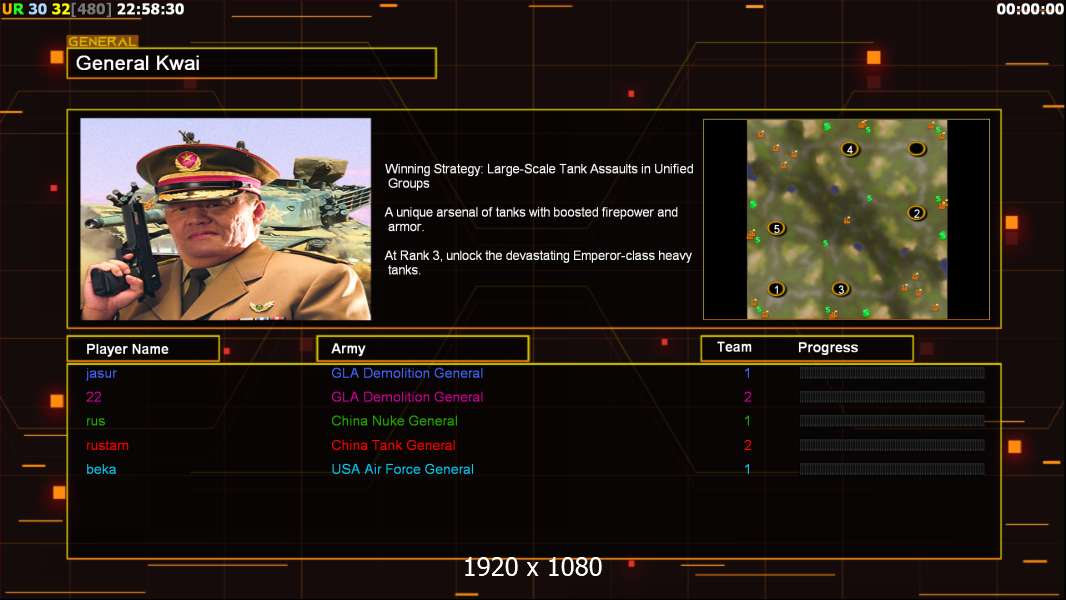Select player name jasur
The width and height of the screenshot is (1066, 600).
(x=101, y=373)
